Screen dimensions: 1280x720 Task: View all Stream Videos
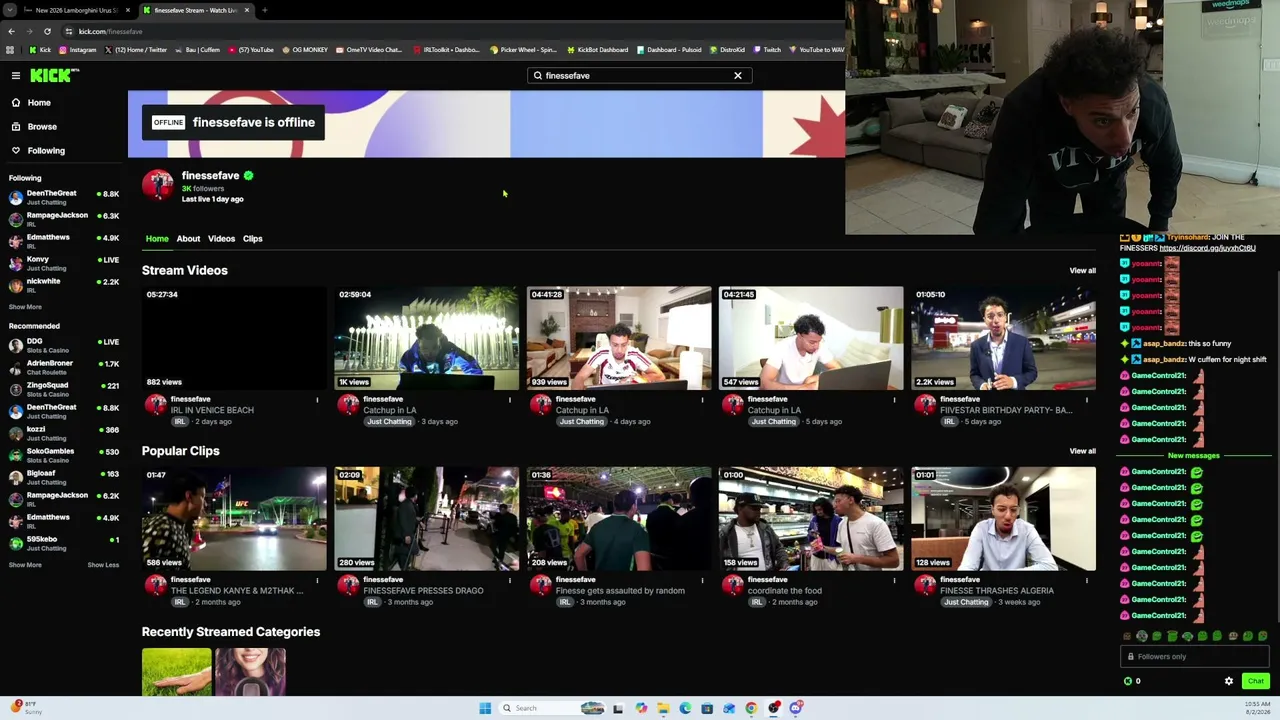click(1082, 271)
